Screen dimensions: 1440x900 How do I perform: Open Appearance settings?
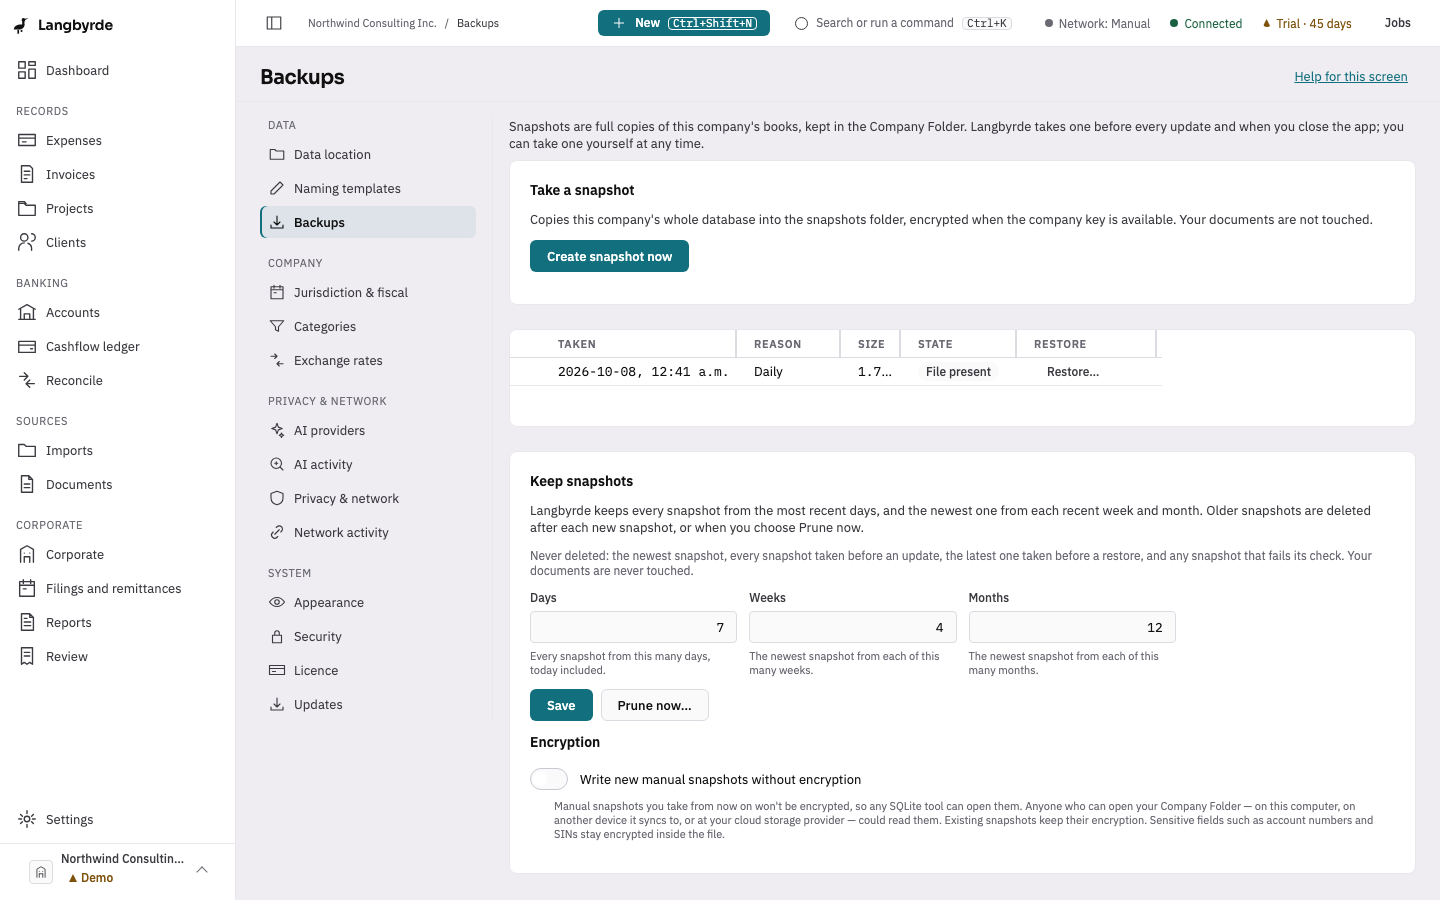click(368, 602)
